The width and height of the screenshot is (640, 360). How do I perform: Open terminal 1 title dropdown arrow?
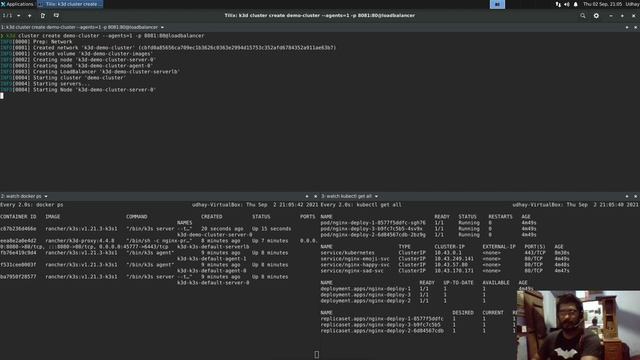pyautogui.click(x=162, y=27)
